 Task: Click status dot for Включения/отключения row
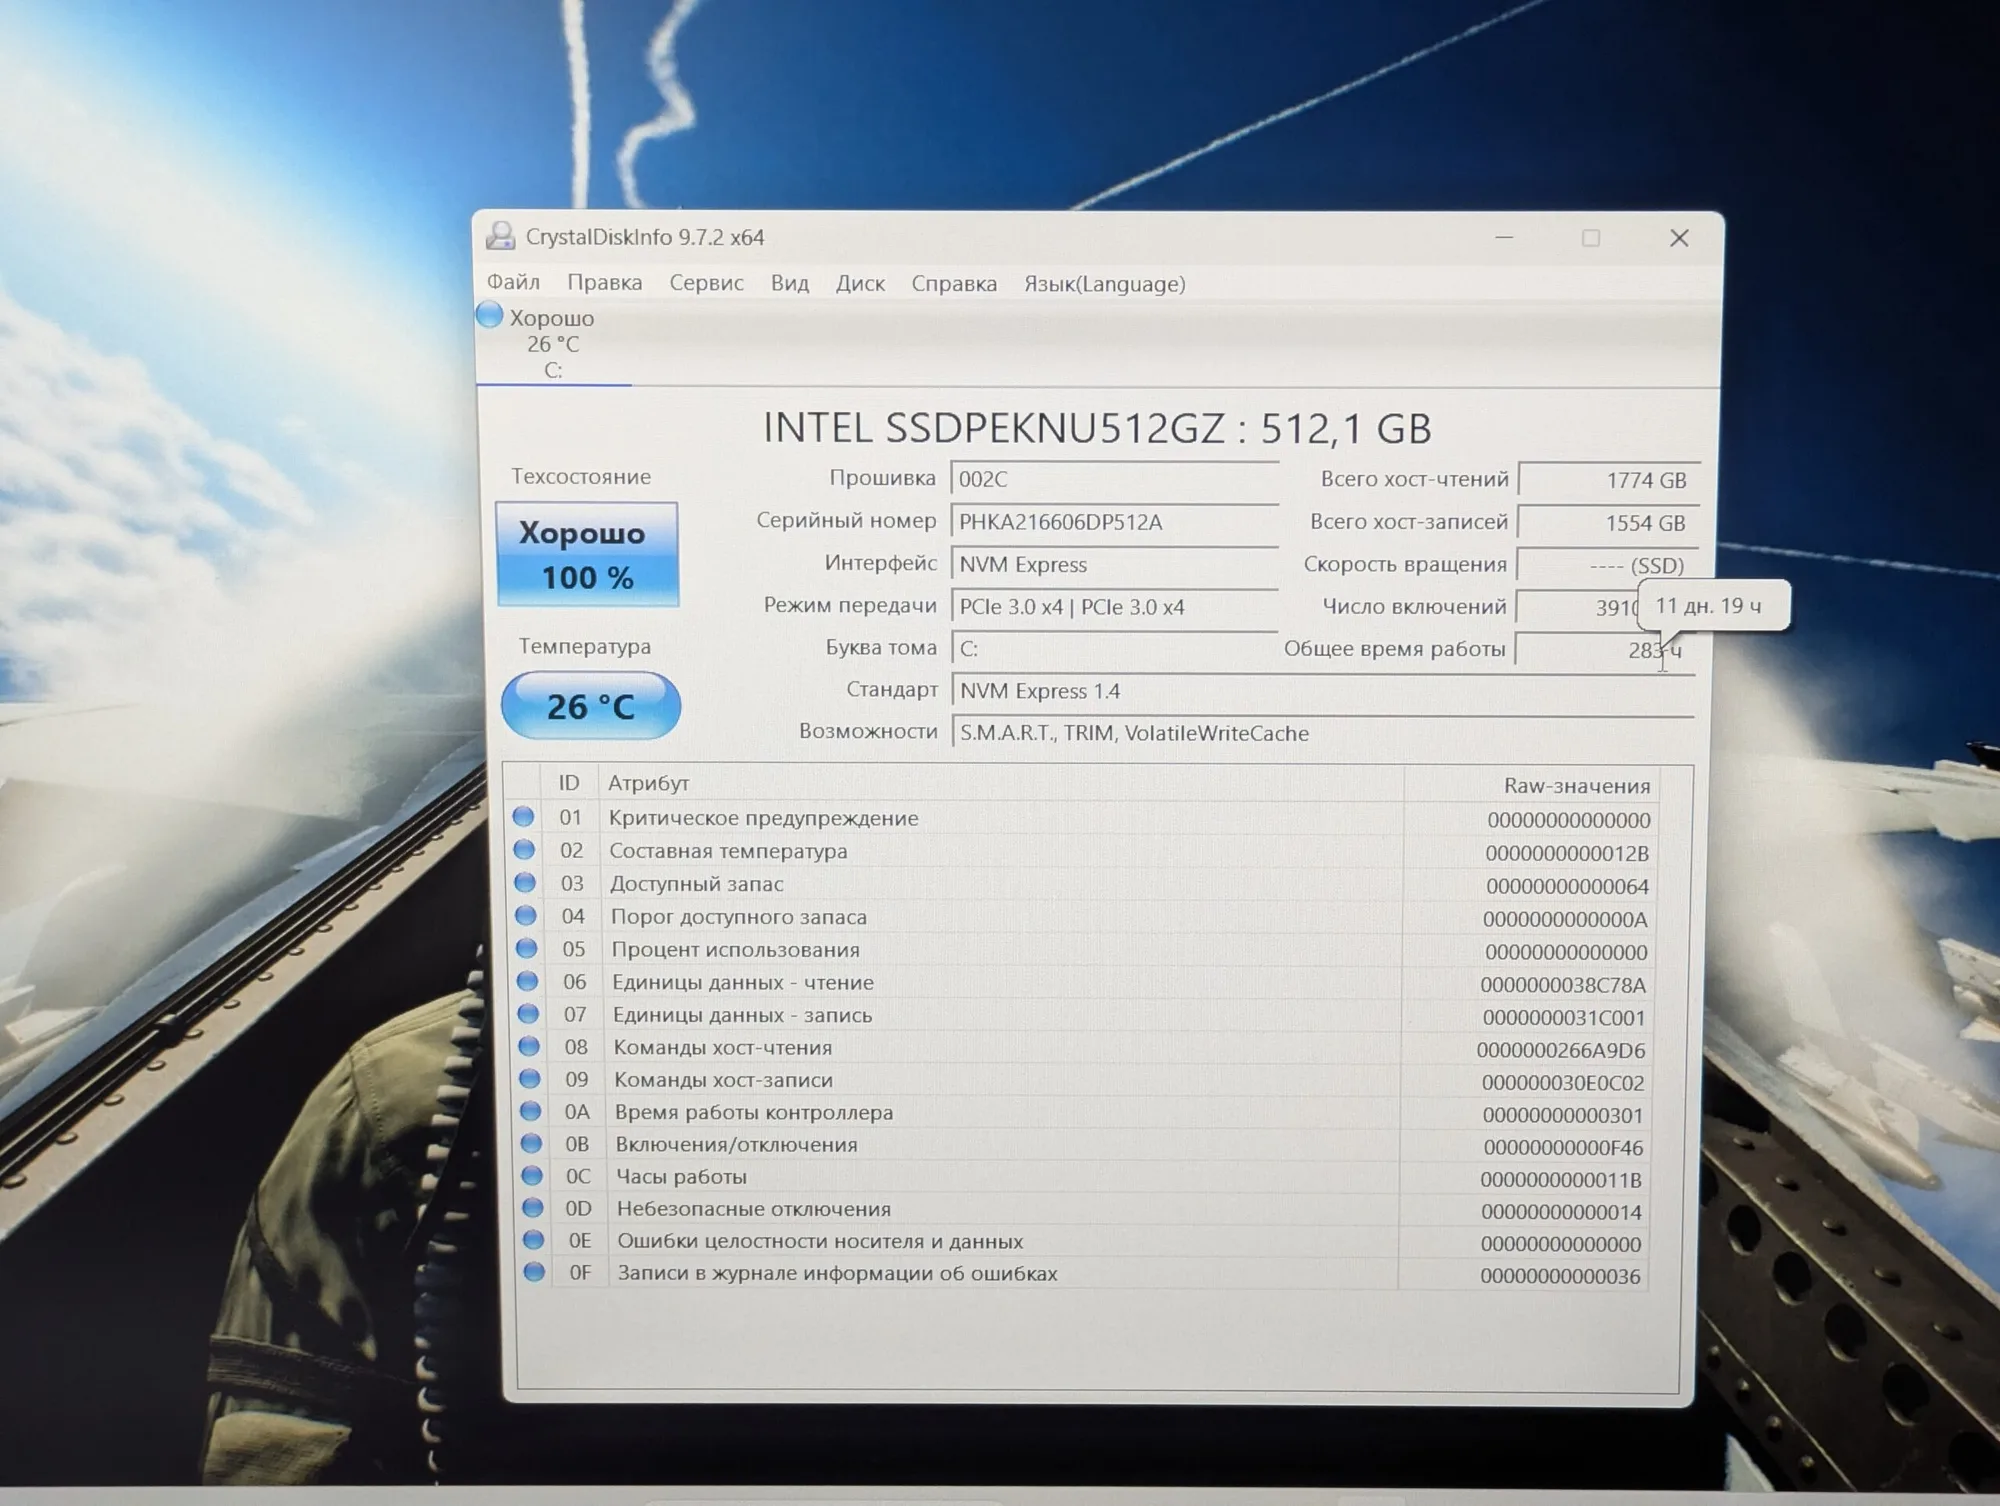pyautogui.click(x=531, y=1143)
